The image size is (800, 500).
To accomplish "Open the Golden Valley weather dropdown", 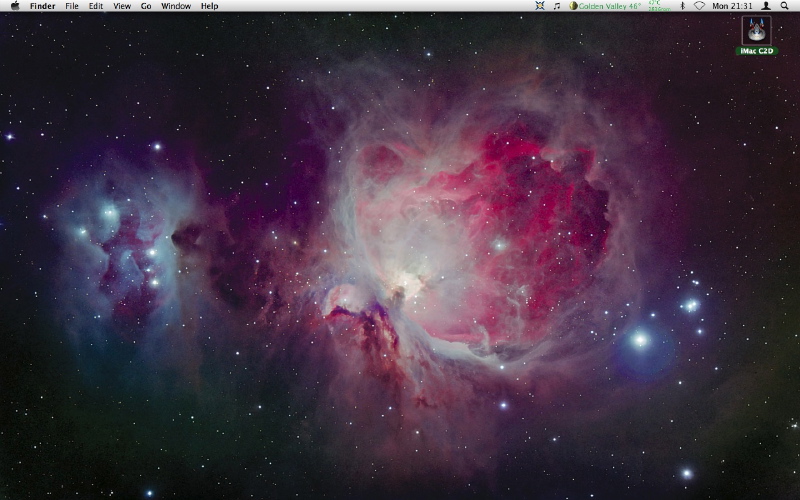I will tap(610, 6).
